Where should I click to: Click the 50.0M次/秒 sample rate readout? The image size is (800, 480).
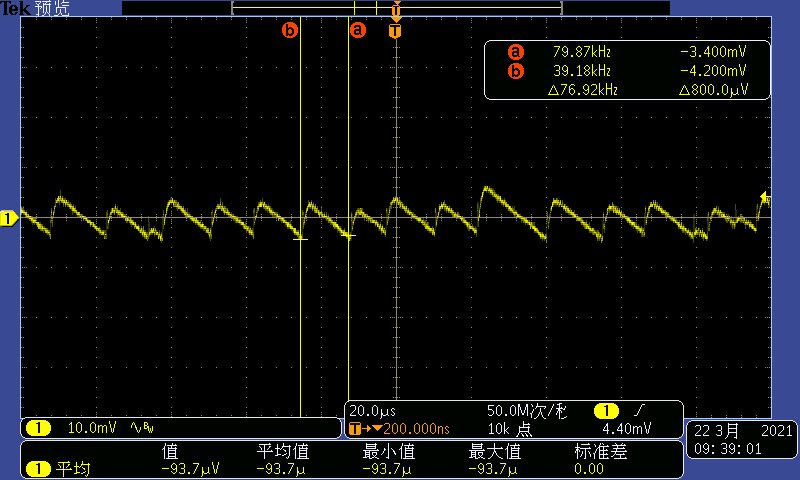pos(527,411)
